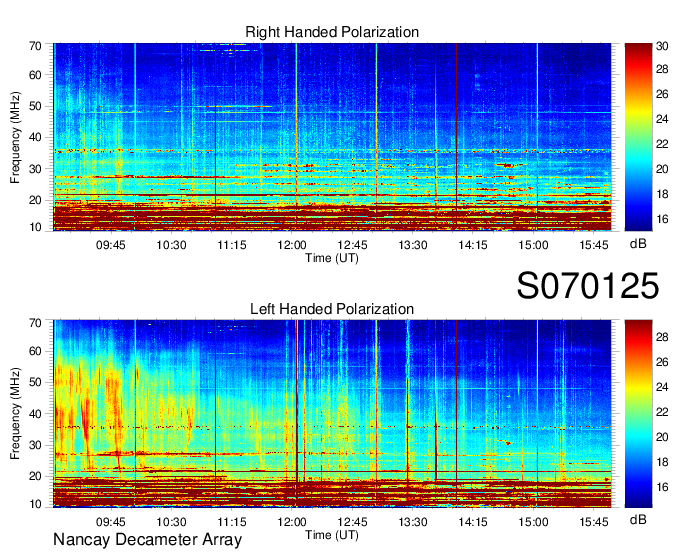Screen dimensions: 680x552
Task: Click the 15:00 time tick on the Left Handed plot
Action: click(x=533, y=522)
